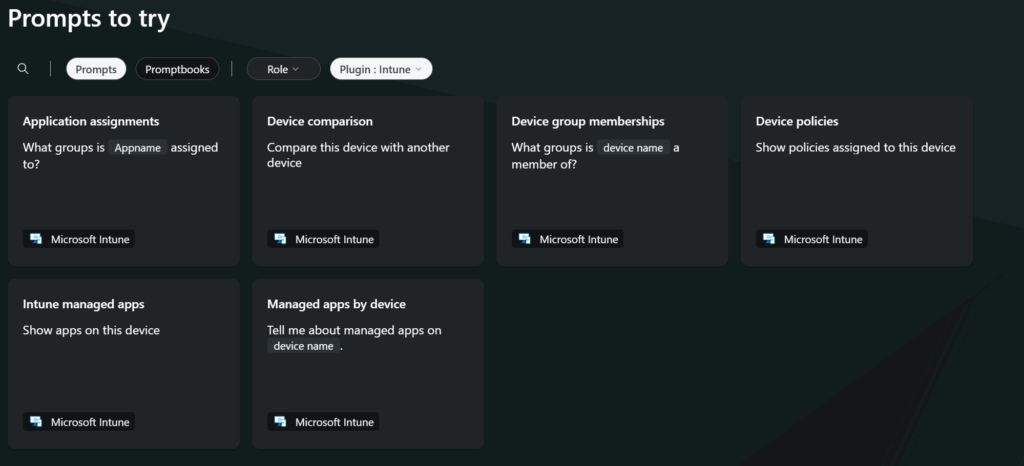This screenshot has width=1024, height=466.
Task: Click device name placeholder in Managed apps by device
Action: click(304, 346)
